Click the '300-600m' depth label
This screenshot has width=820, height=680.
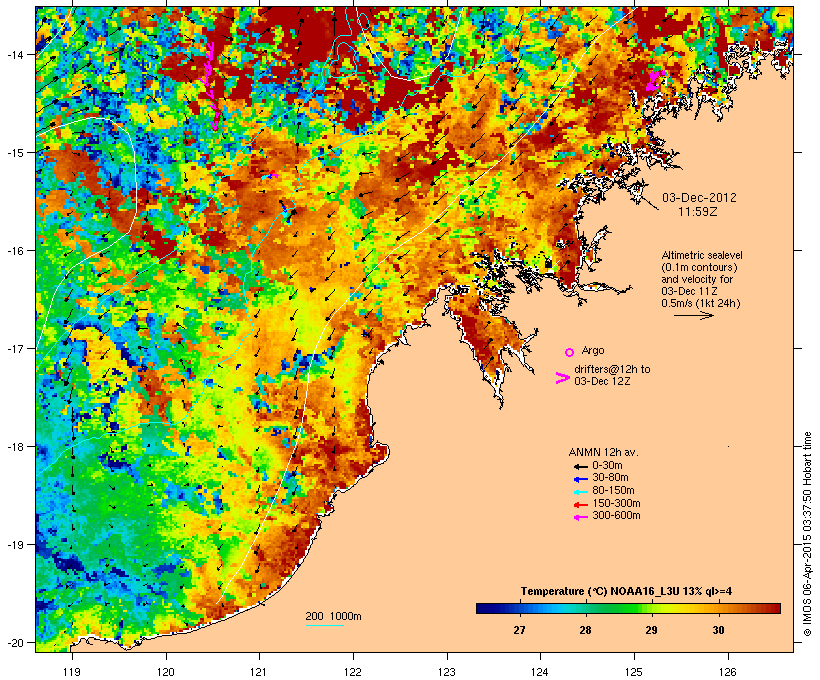pos(616,515)
